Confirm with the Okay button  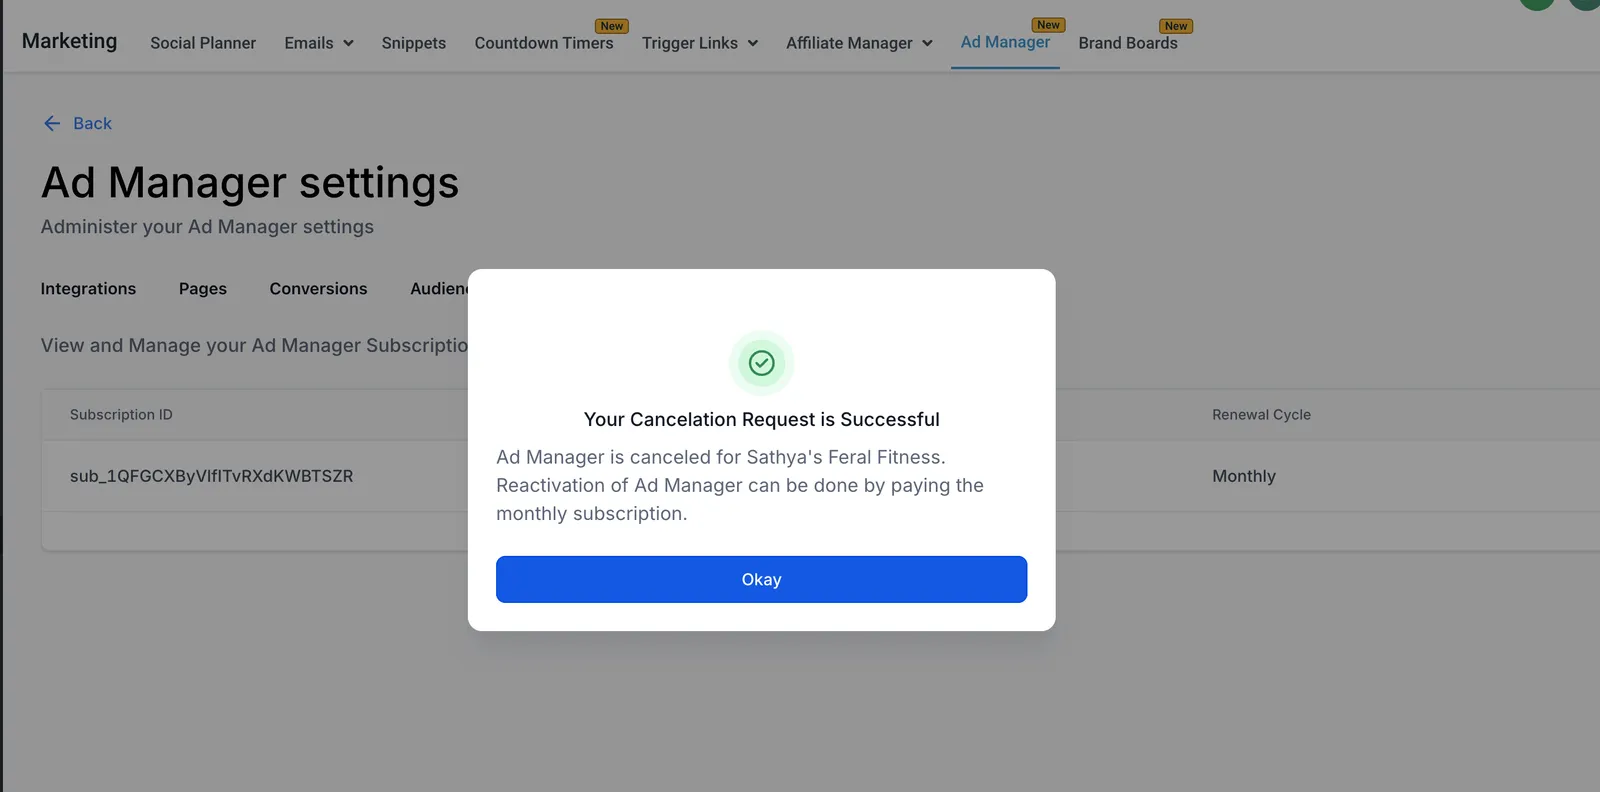click(762, 580)
